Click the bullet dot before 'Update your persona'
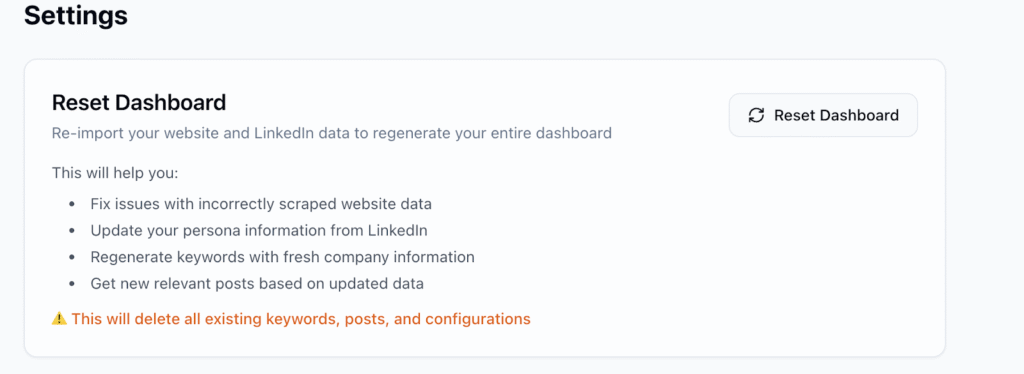1024x374 pixels. click(x=72, y=231)
